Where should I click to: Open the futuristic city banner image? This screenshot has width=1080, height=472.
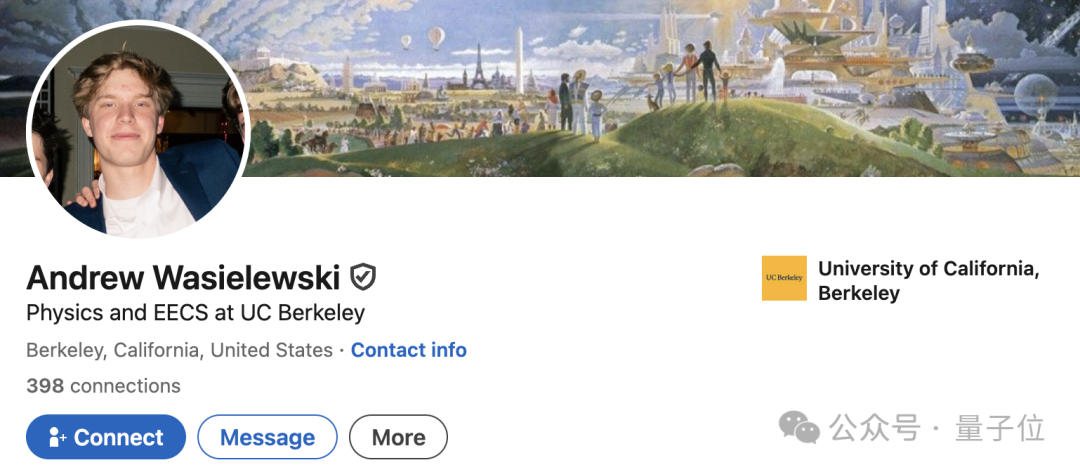click(x=661, y=88)
